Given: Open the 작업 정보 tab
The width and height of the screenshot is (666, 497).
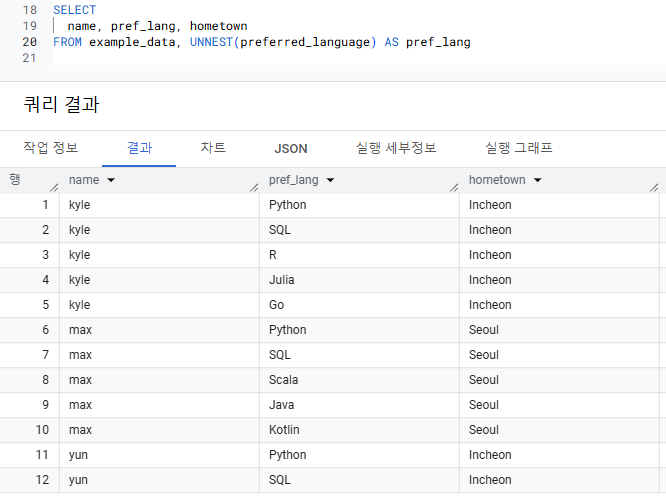Looking at the screenshot, I should pos(51,148).
